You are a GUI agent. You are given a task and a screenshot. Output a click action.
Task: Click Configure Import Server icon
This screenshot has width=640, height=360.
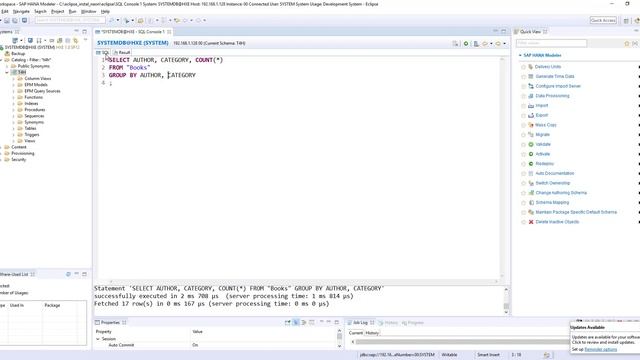(x=531, y=86)
